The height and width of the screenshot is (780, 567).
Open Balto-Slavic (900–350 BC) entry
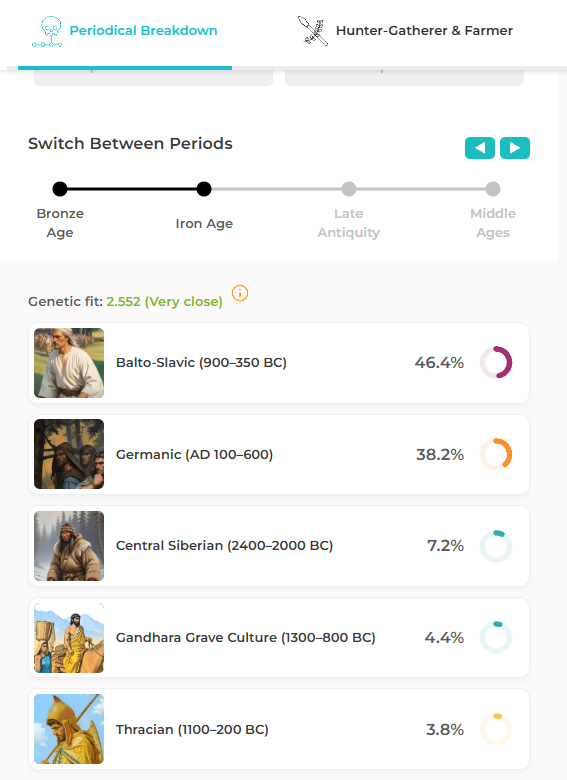coord(279,363)
